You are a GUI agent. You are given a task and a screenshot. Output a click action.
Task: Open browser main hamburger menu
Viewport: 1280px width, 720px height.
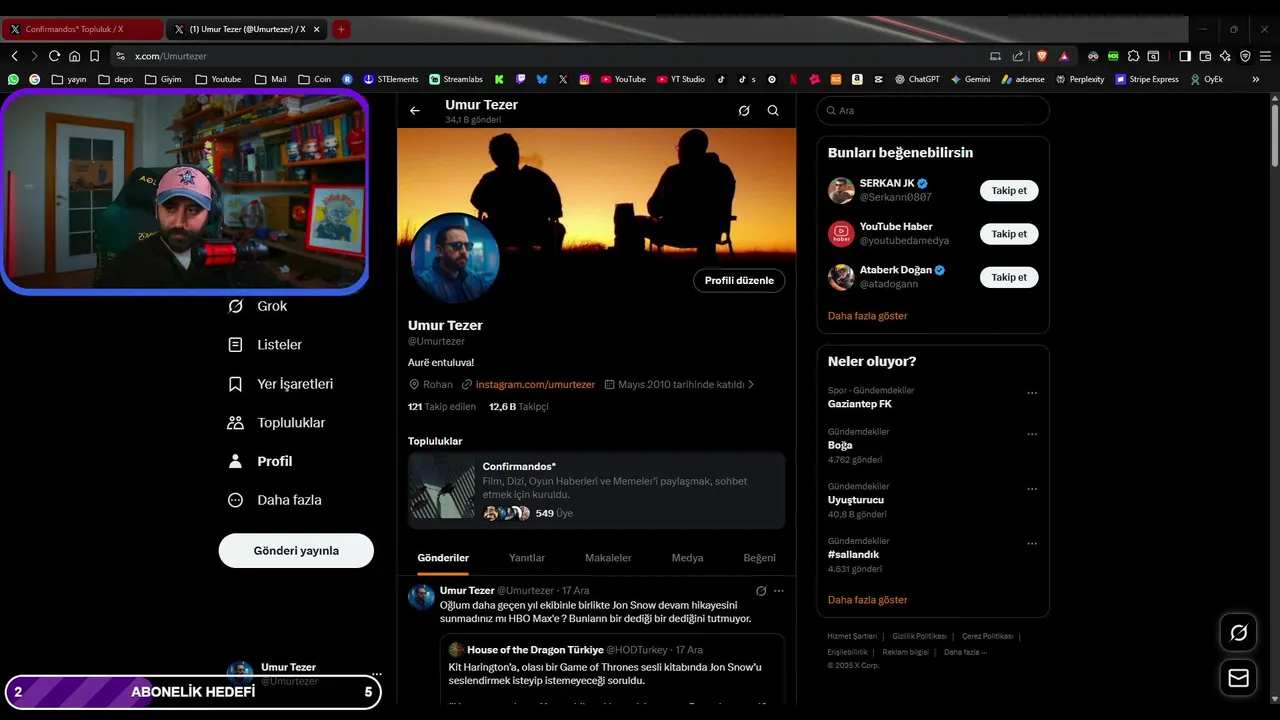point(1265,56)
